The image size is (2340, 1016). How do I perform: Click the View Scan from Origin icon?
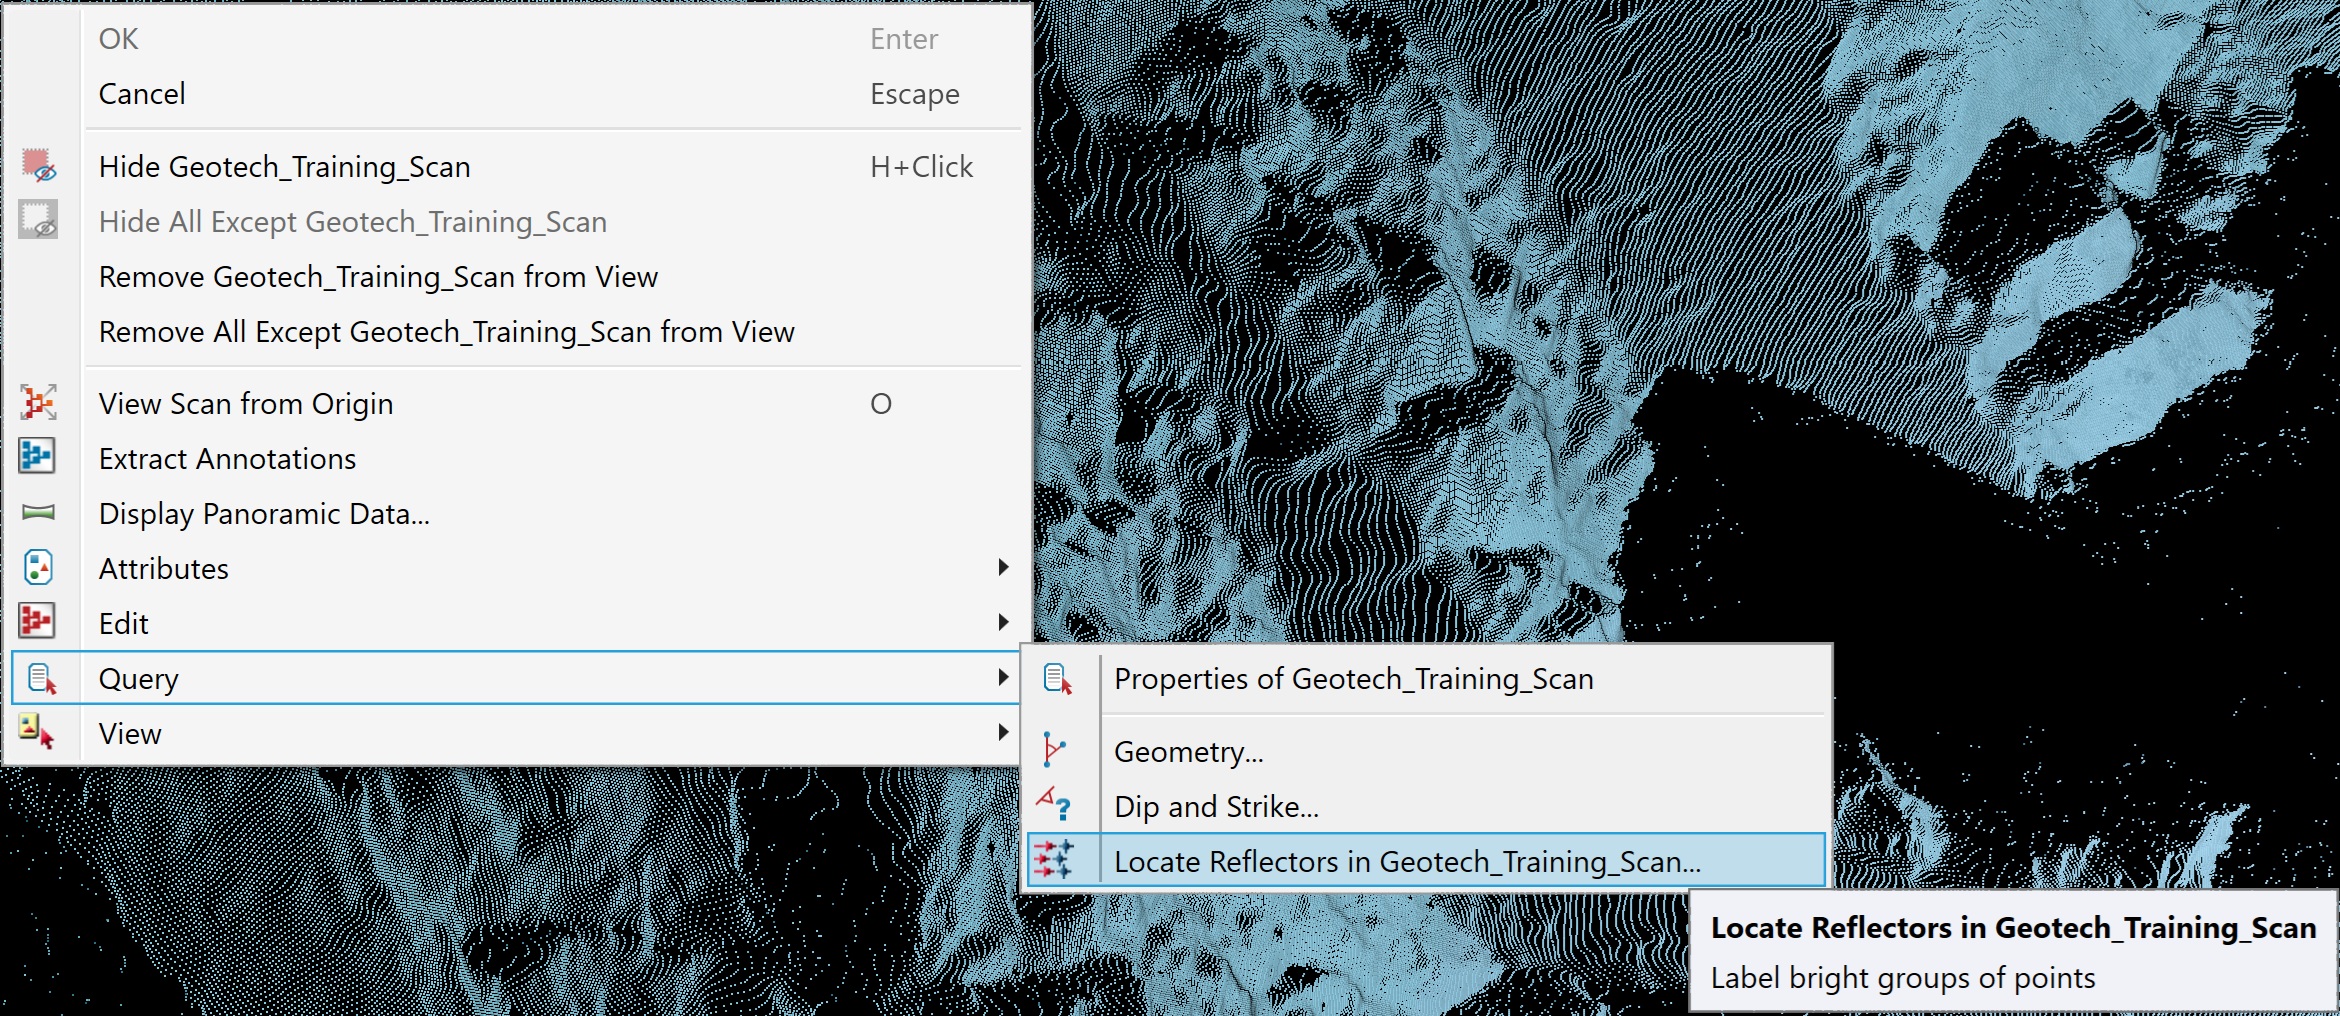coord(39,403)
